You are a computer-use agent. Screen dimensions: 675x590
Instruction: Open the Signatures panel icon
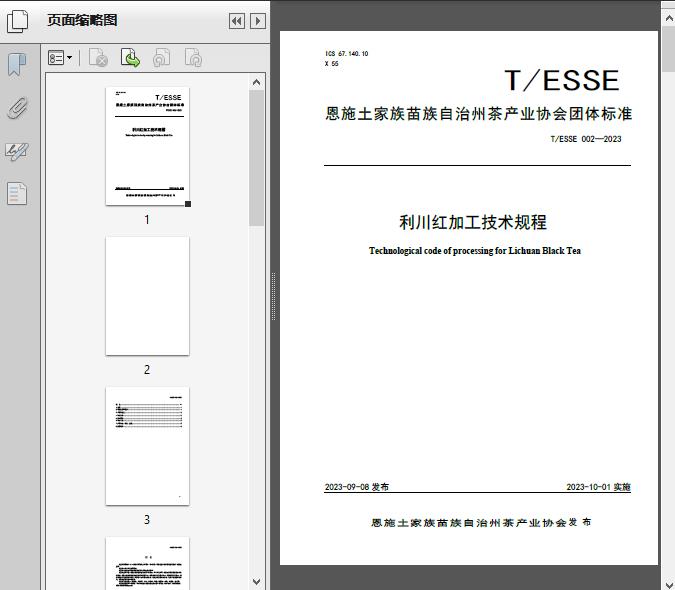point(17,151)
